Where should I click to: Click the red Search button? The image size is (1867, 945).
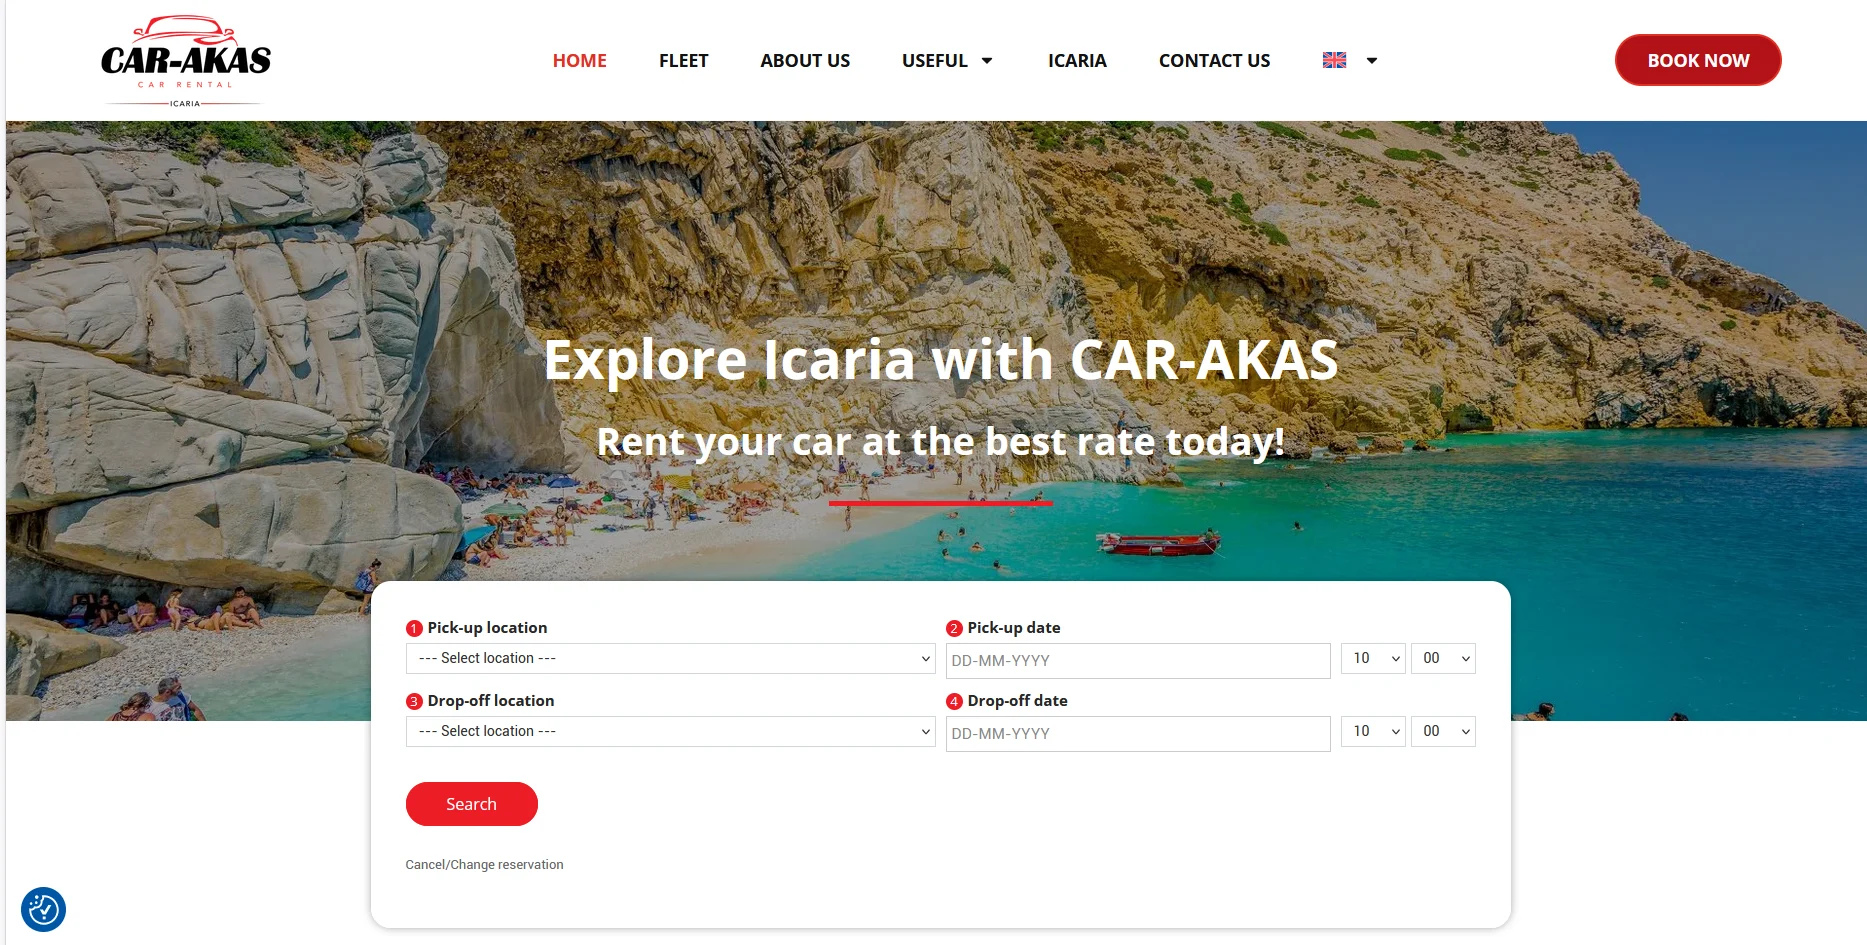click(x=471, y=804)
